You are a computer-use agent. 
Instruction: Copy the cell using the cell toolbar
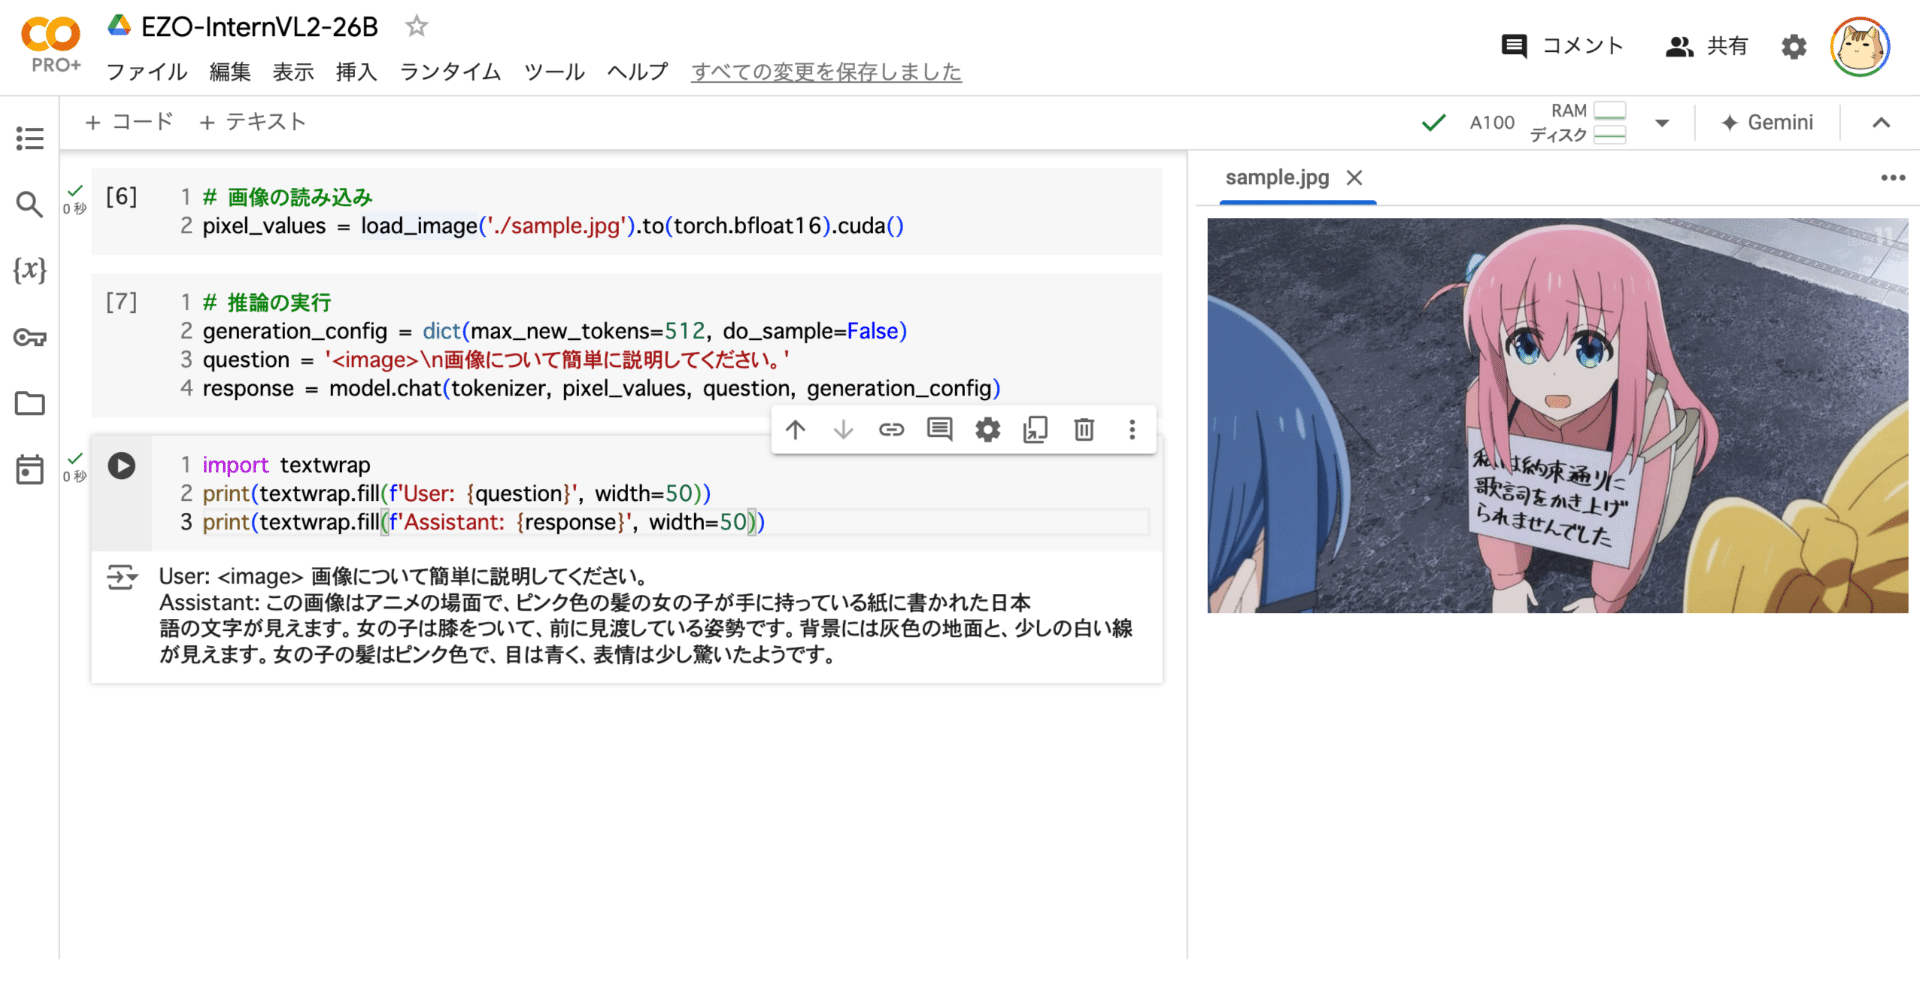coord(1035,429)
